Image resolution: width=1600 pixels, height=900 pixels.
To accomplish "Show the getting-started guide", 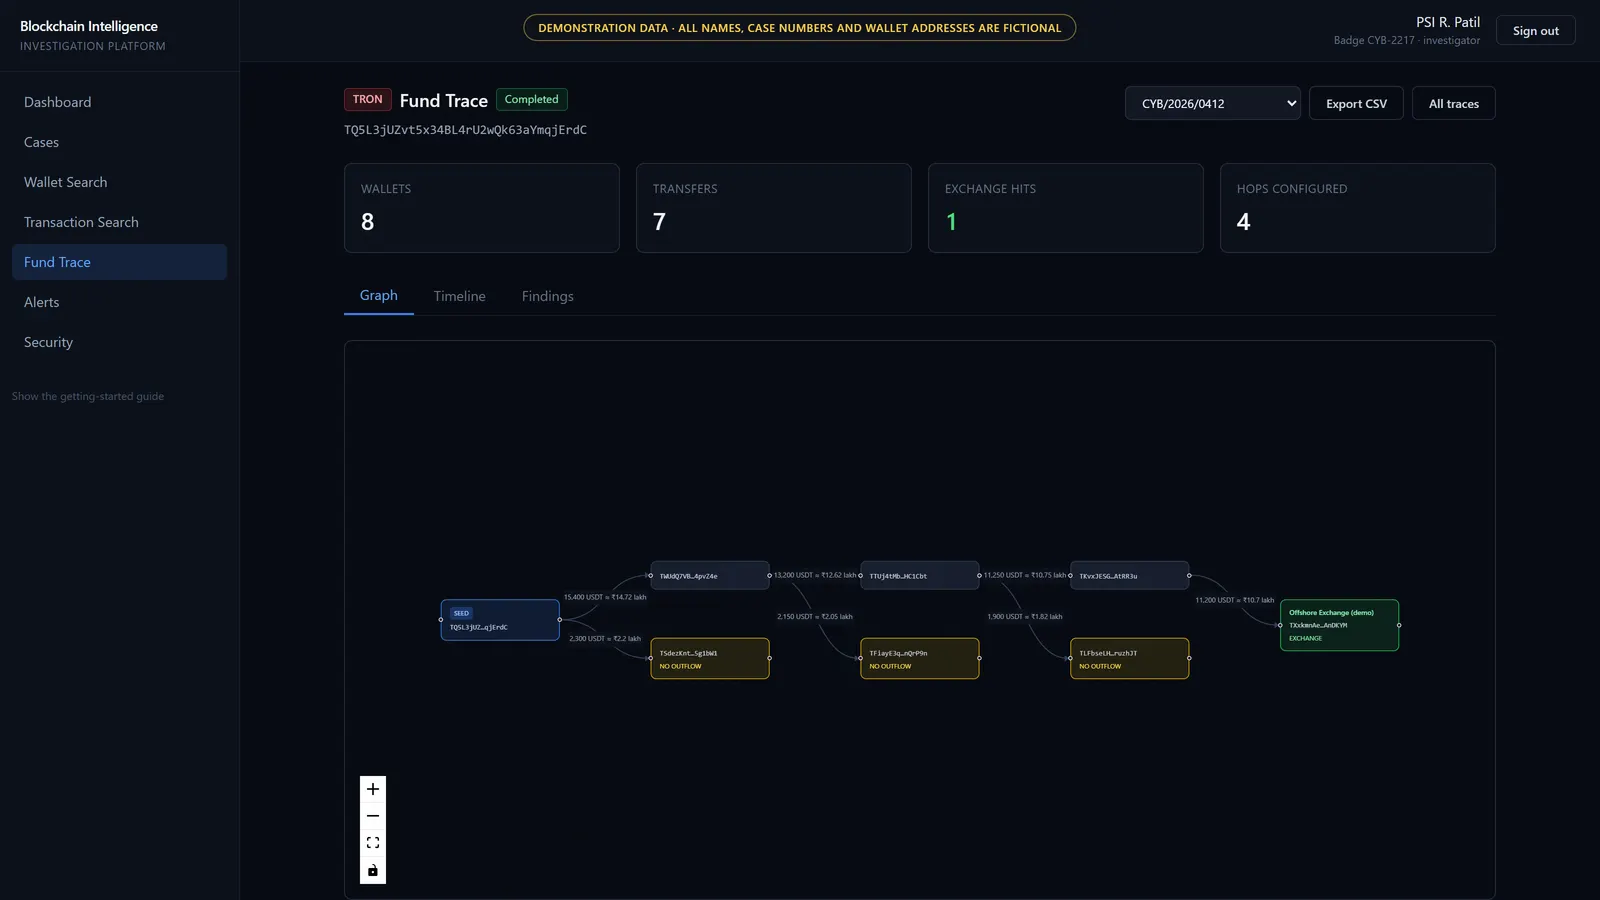I will (88, 396).
